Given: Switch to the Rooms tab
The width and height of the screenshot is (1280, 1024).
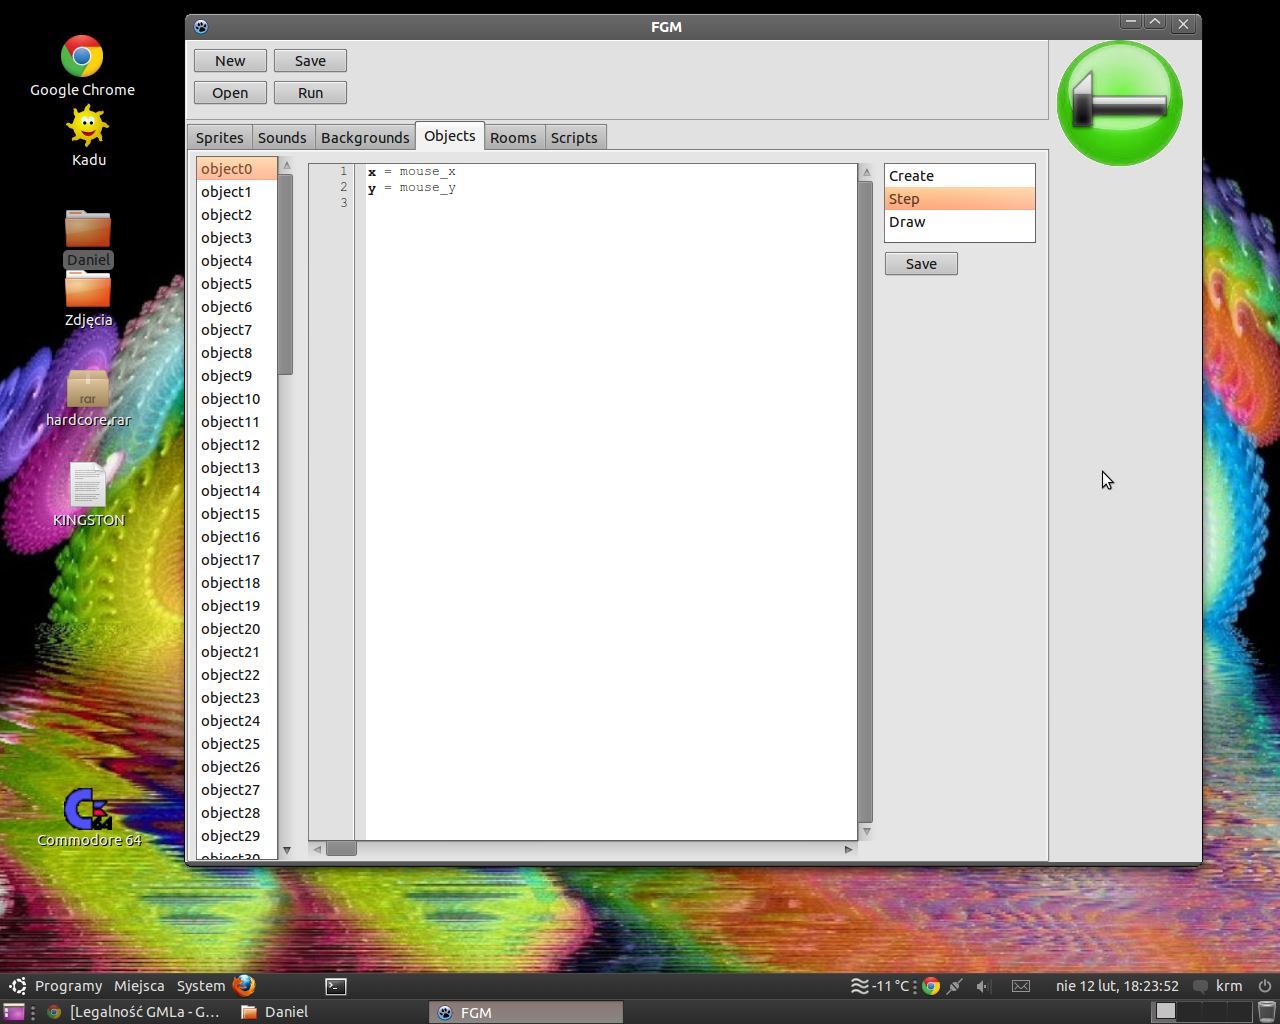Looking at the screenshot, I should point(513,138).
